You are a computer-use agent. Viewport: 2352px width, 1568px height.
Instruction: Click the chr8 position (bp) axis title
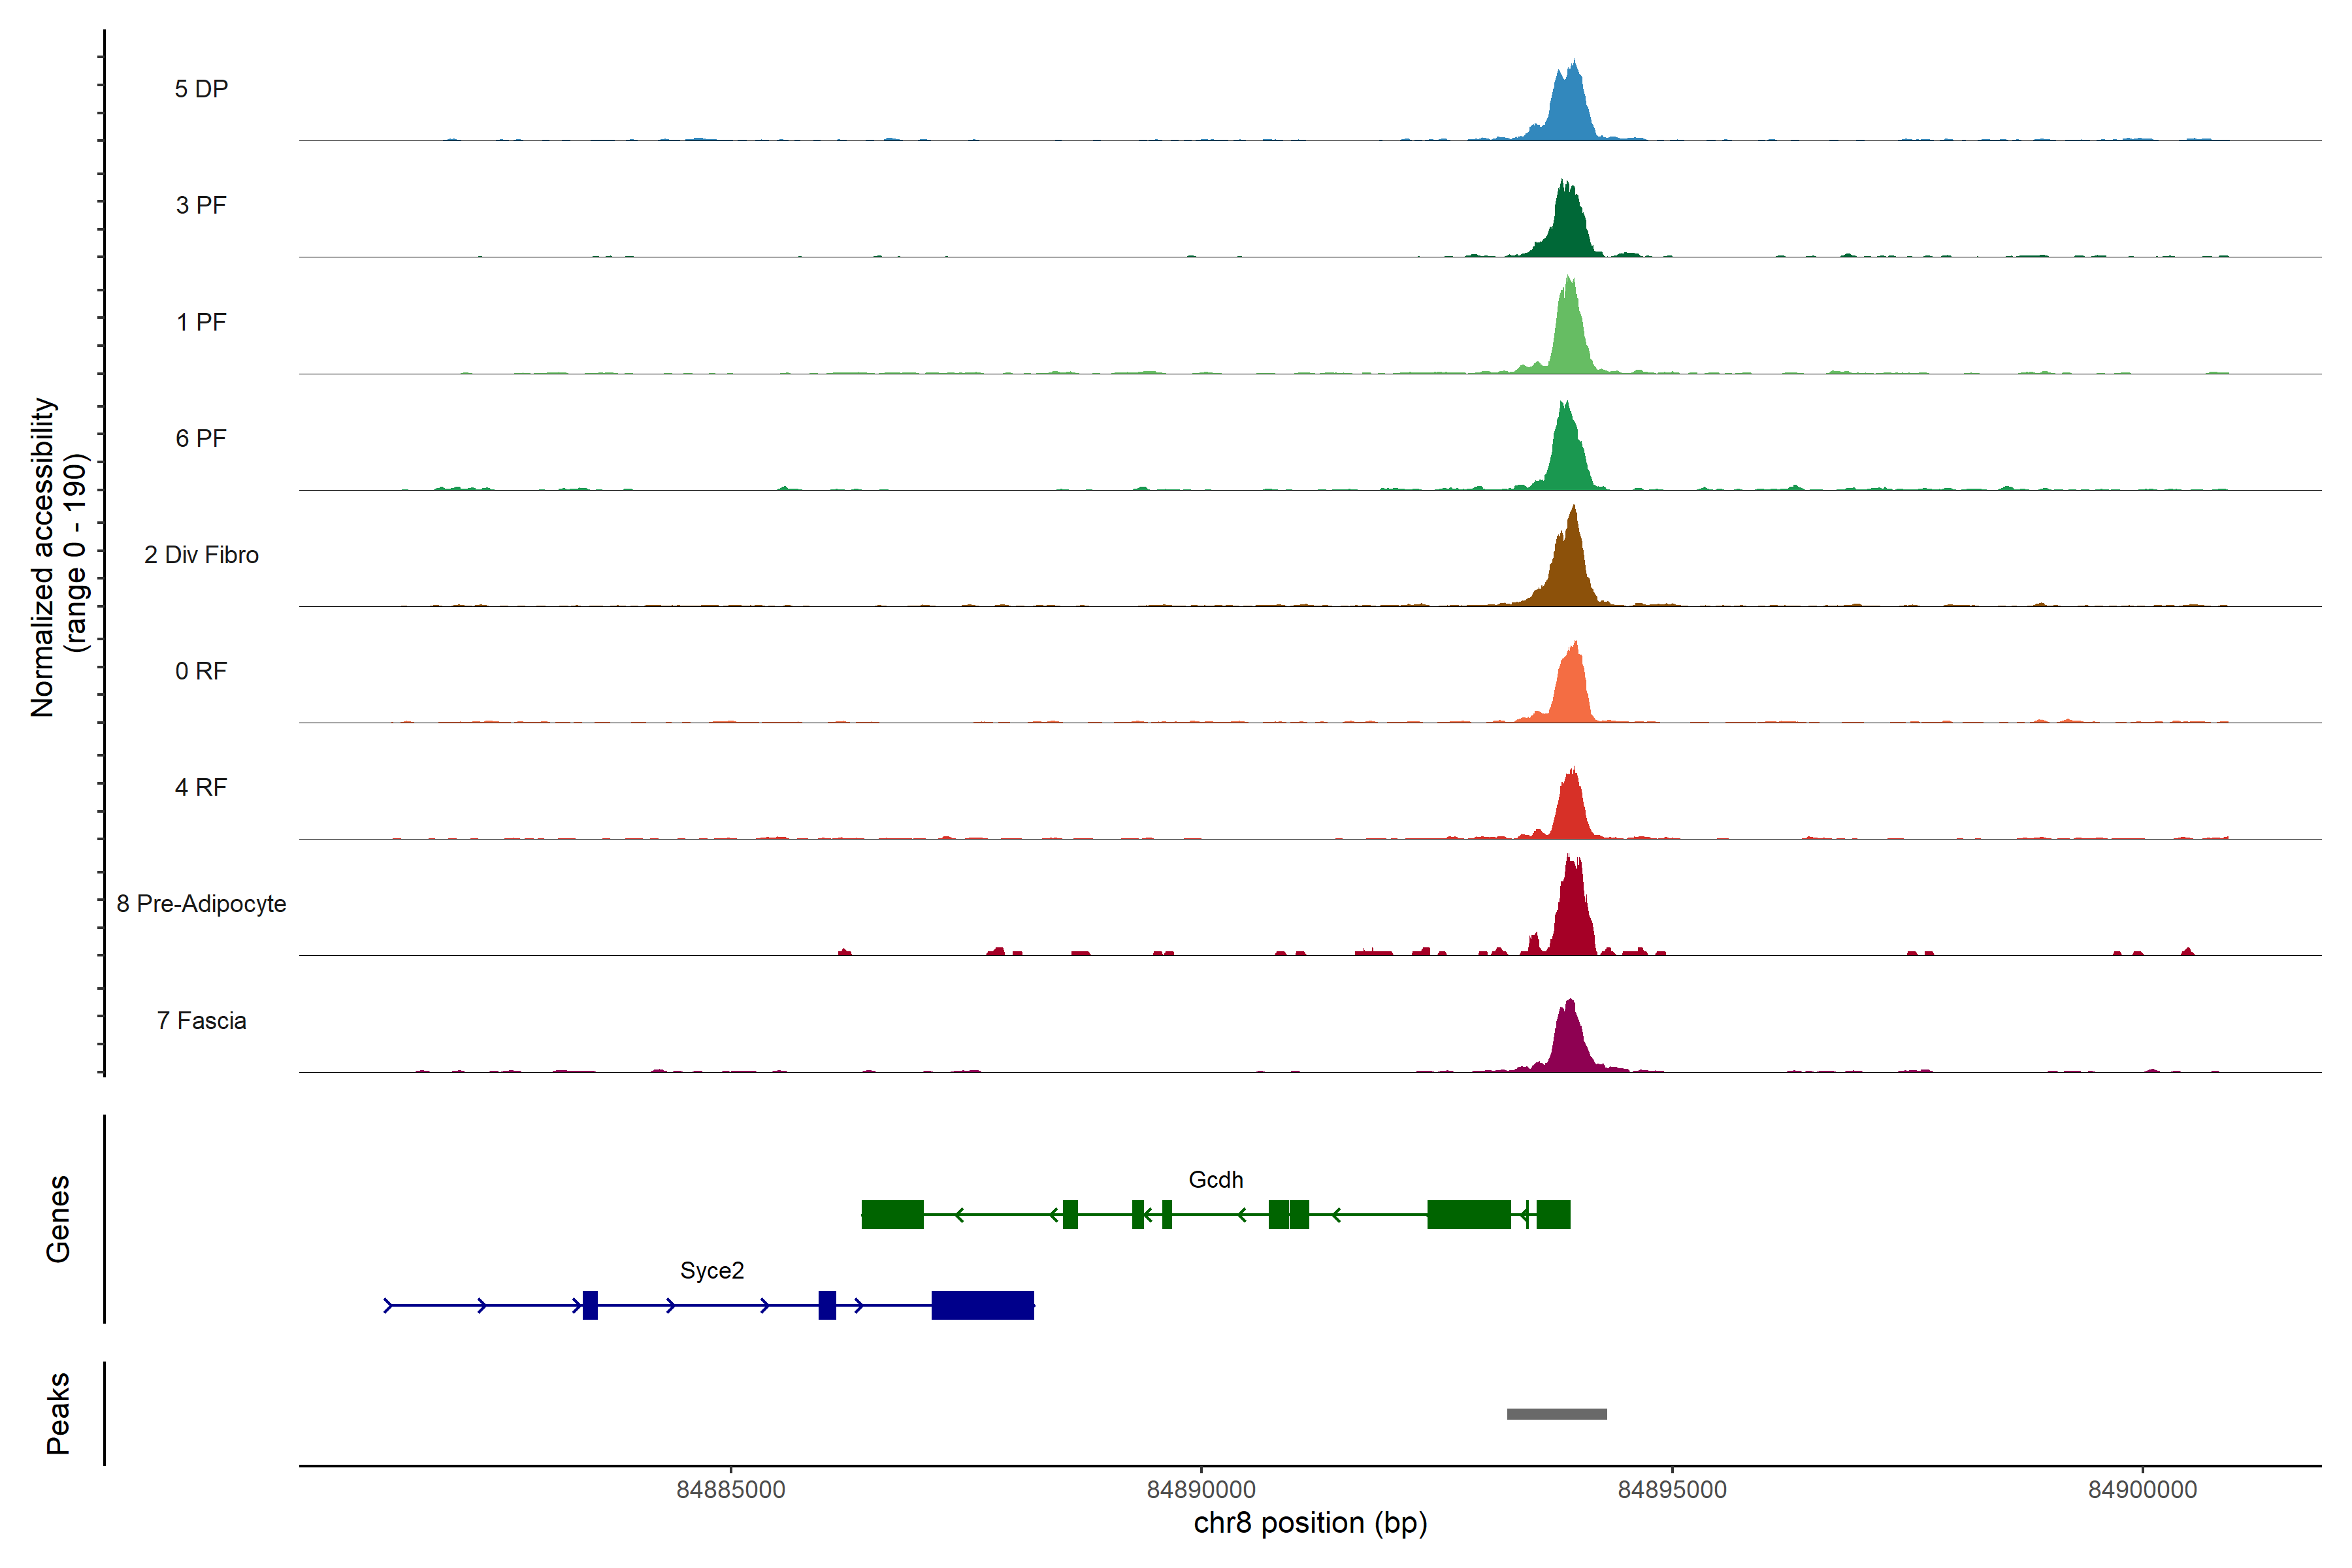pyautogui.click(x=1310, y=1524)
